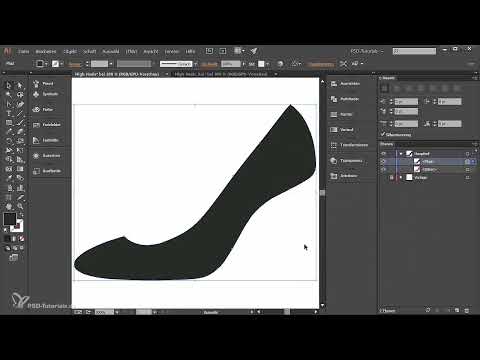The height and width of the screenshot is (360, 480).
Task: Select the Type (T) tool
Action: [x=9, y=114]
